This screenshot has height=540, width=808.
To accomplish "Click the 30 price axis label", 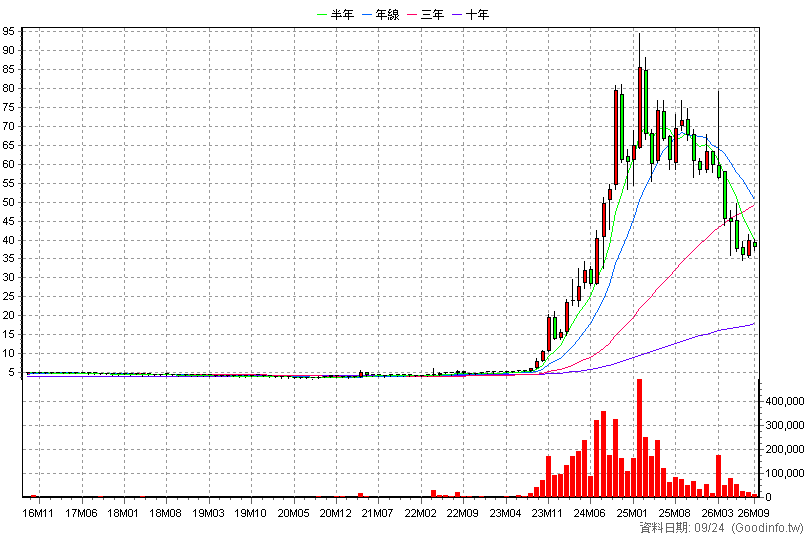I will click(9, 278).
